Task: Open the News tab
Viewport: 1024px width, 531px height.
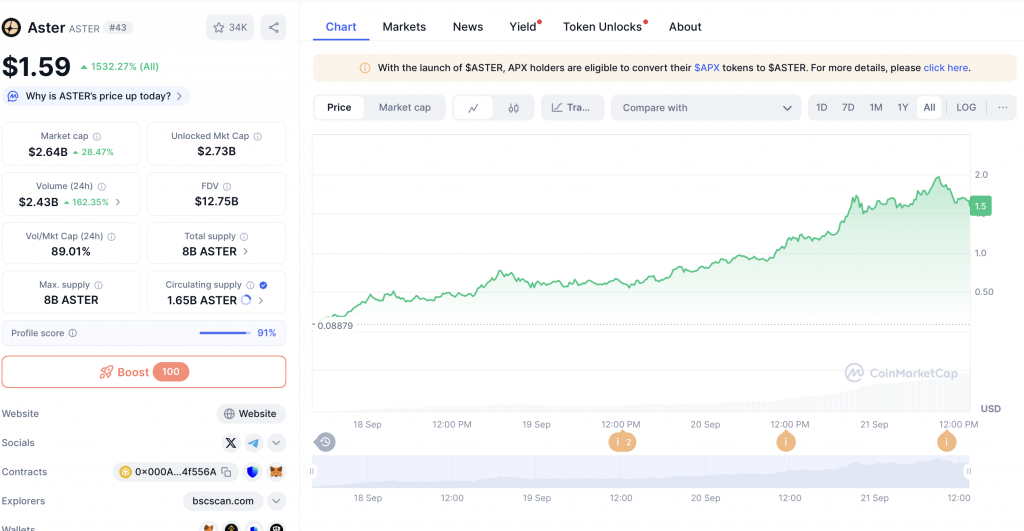Action: coord(468,27)
